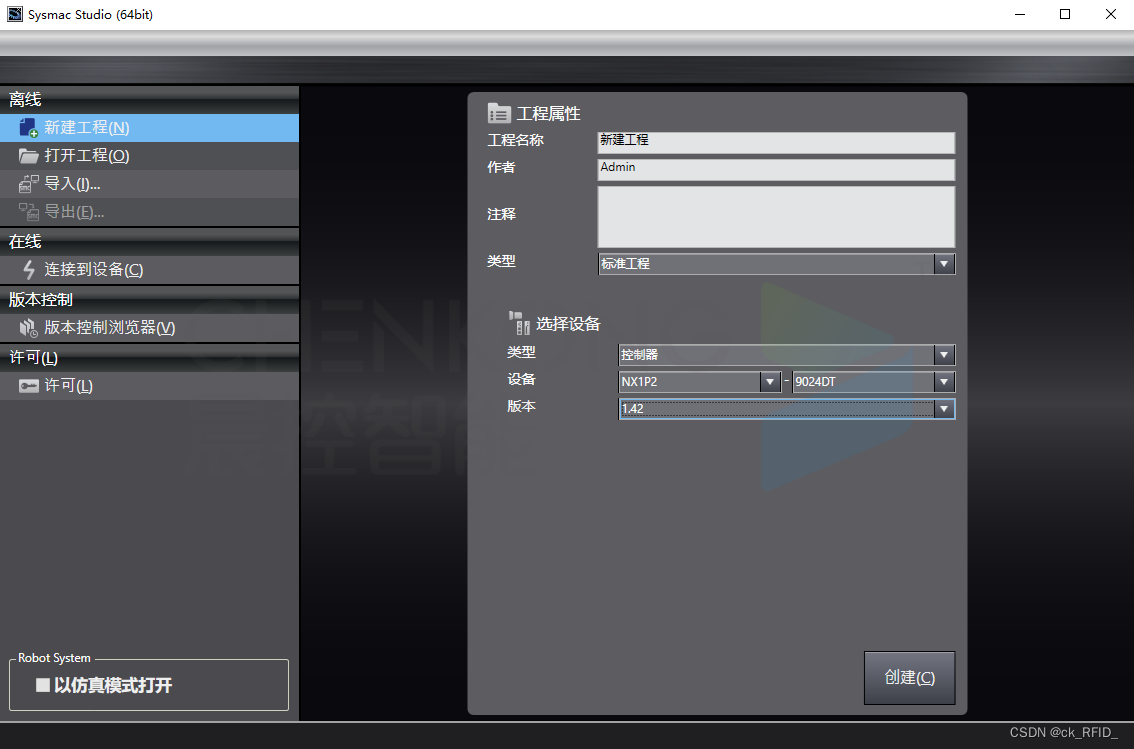Click the 许可(L) section header
This screenshot has width=1134, height=749.
pyautogui.click(x=149, y=357)
